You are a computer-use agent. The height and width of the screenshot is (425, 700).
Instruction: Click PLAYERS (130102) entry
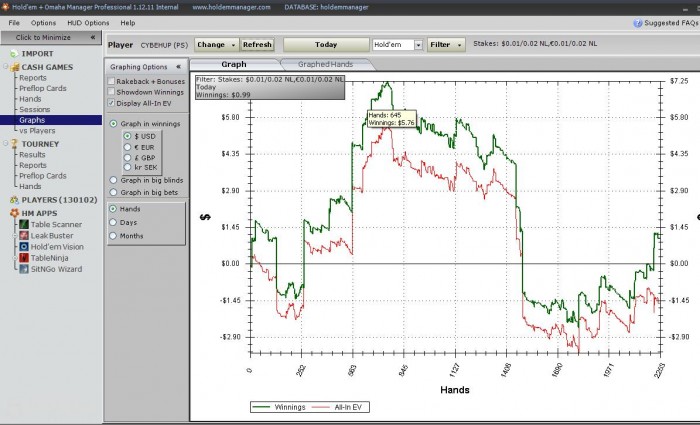pos(59,200)
